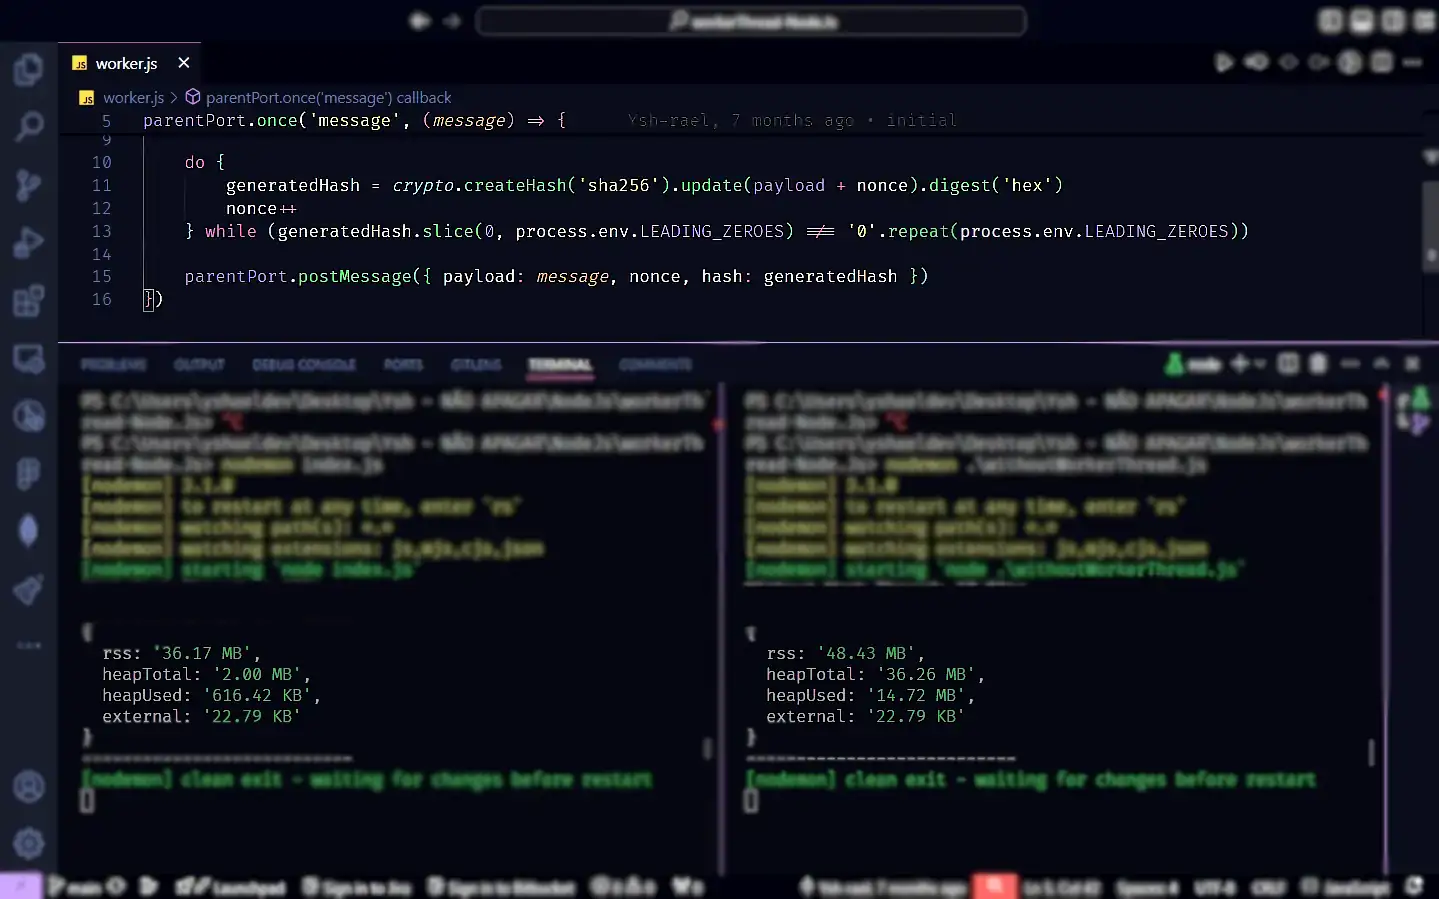Open the Extensions view
The height and width of the screenshot is (899, 1439).
click(28, 300)
